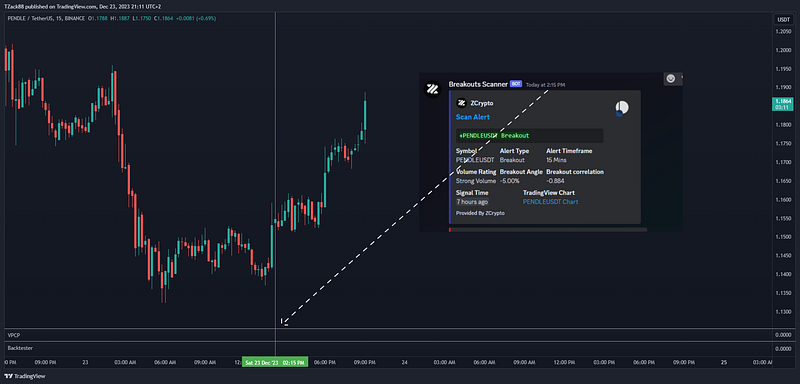Click the Sat 23 Dec '23 02:15 PM time label
The image size is (800, 384).
tap(275, 363)
